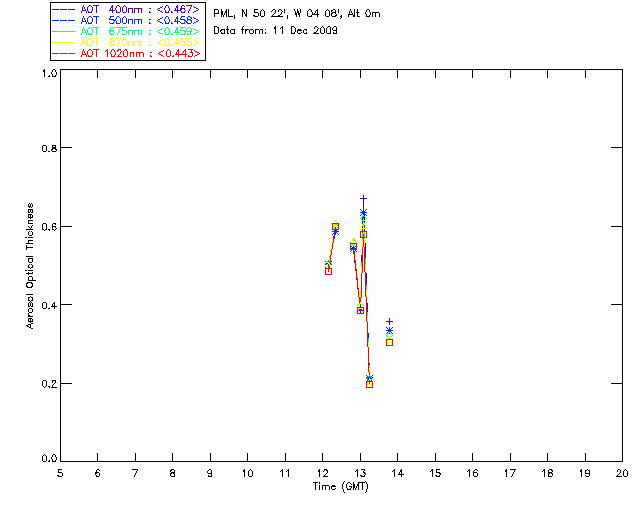Click the 18 hour x-axis label
640x512 pixels.
[x=547, y=474]
